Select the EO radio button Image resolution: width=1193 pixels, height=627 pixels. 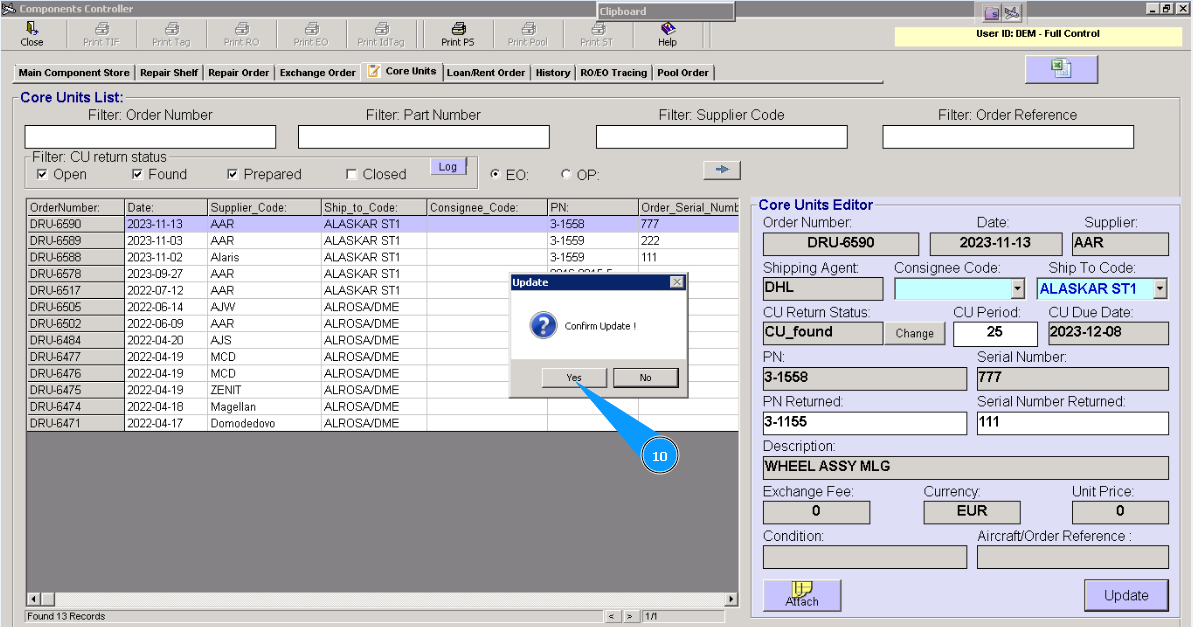tap(495, 174)
